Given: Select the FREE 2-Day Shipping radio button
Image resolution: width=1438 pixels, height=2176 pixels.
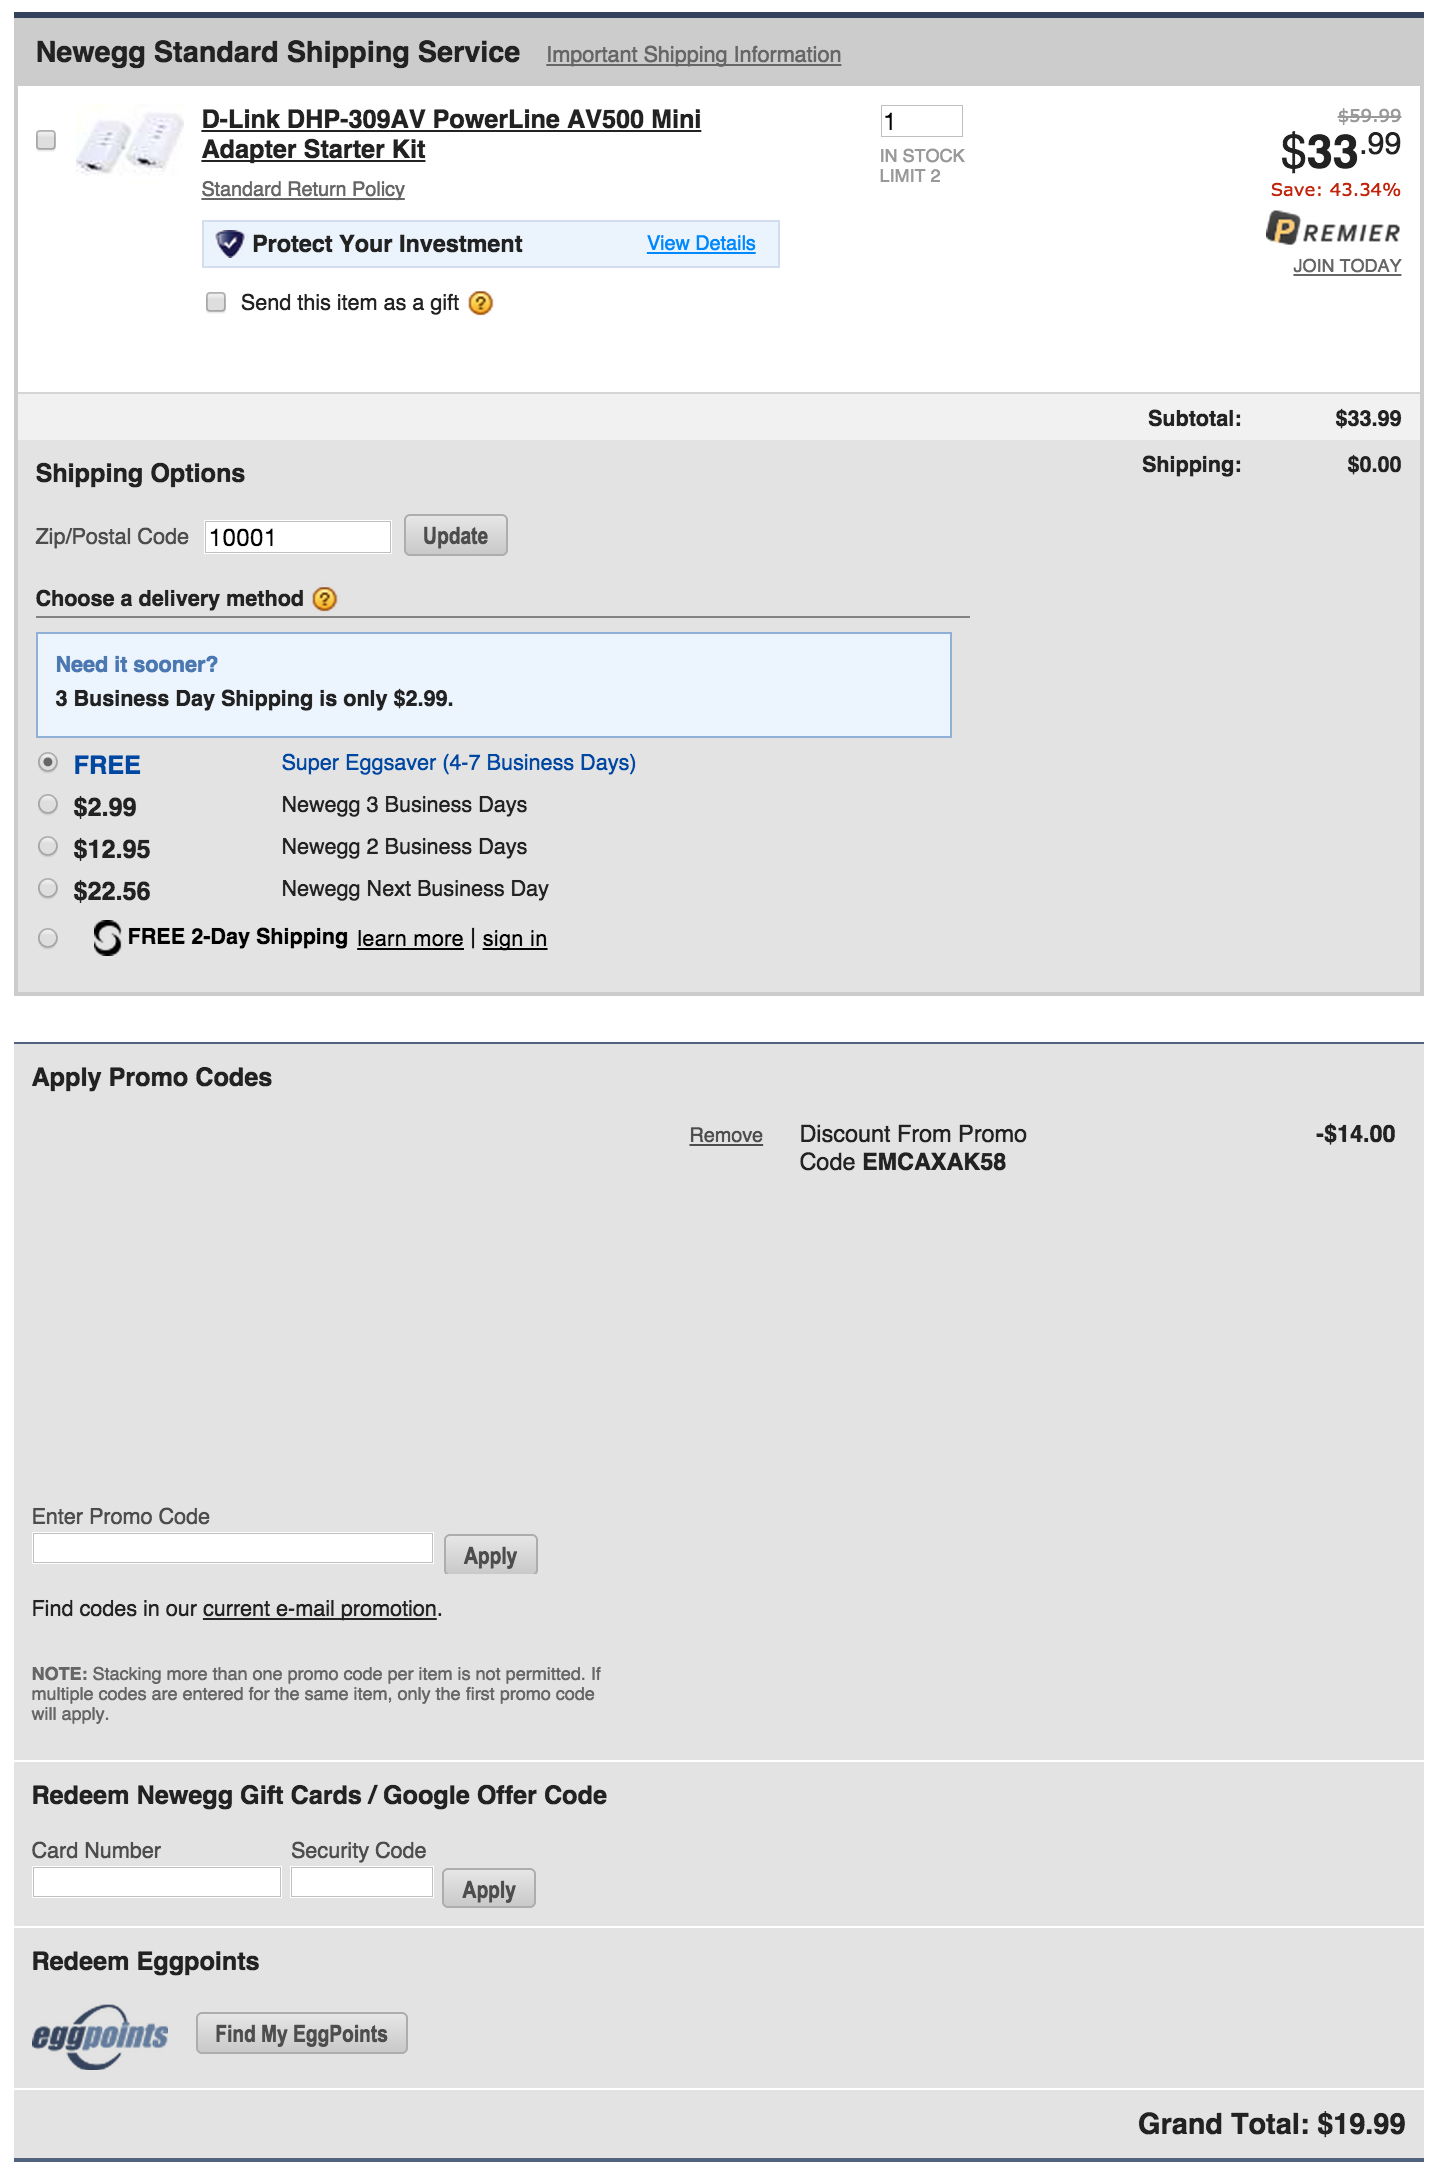Looking at the screenshot, I should click(48, 938).
